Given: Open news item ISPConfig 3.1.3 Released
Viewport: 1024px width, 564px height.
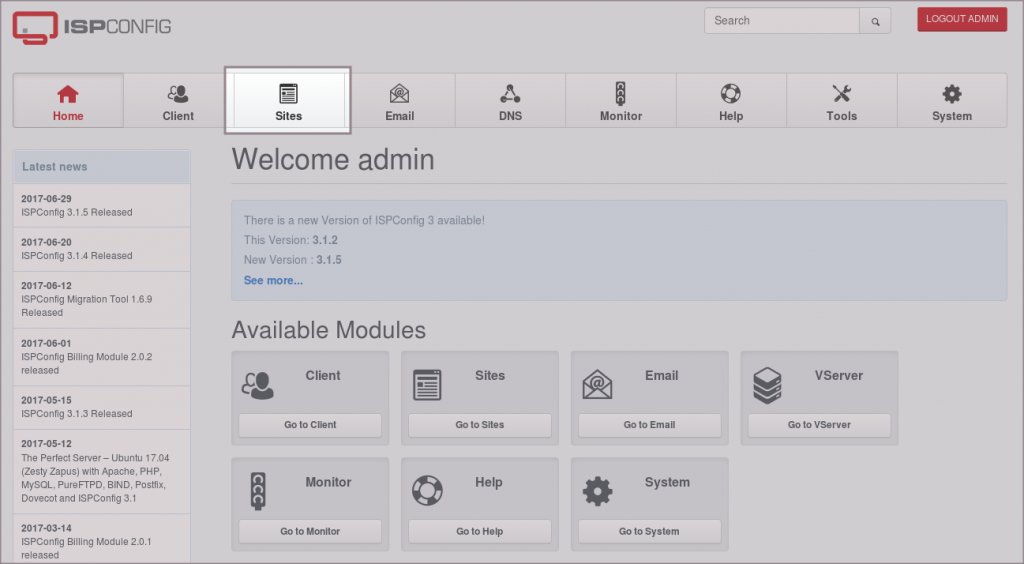Looking at the screenshot, I should (x=76, y=414).
